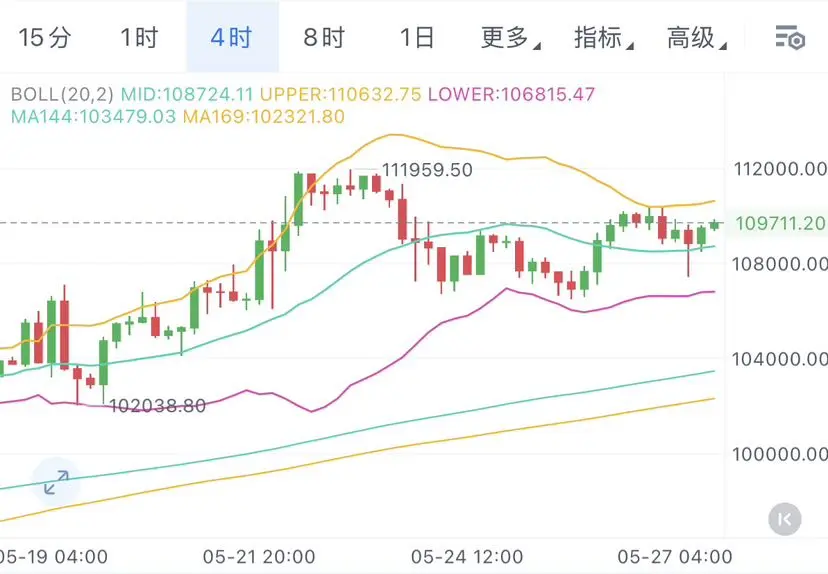Tap the 108000.00 price axis label

pos(780,264)
